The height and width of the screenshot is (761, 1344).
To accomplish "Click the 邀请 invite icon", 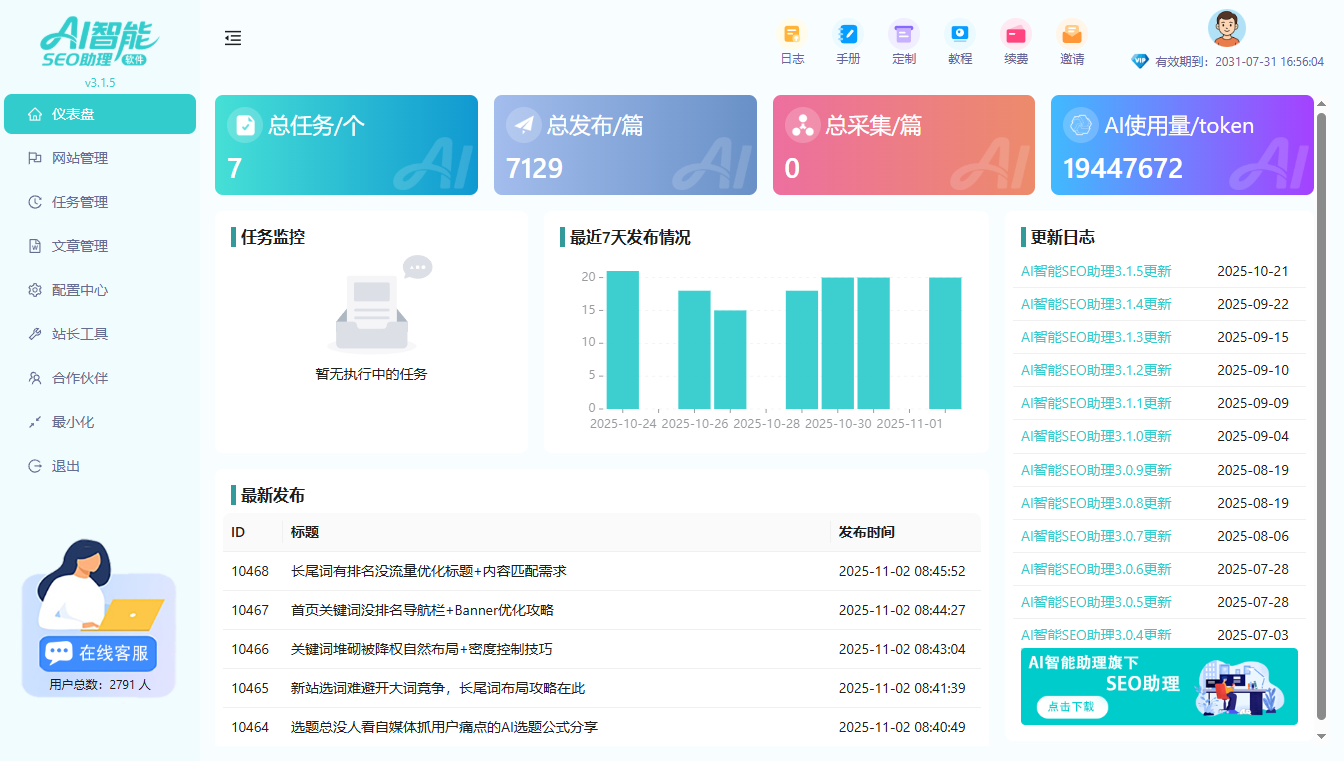I will (x=1072, y=34).
